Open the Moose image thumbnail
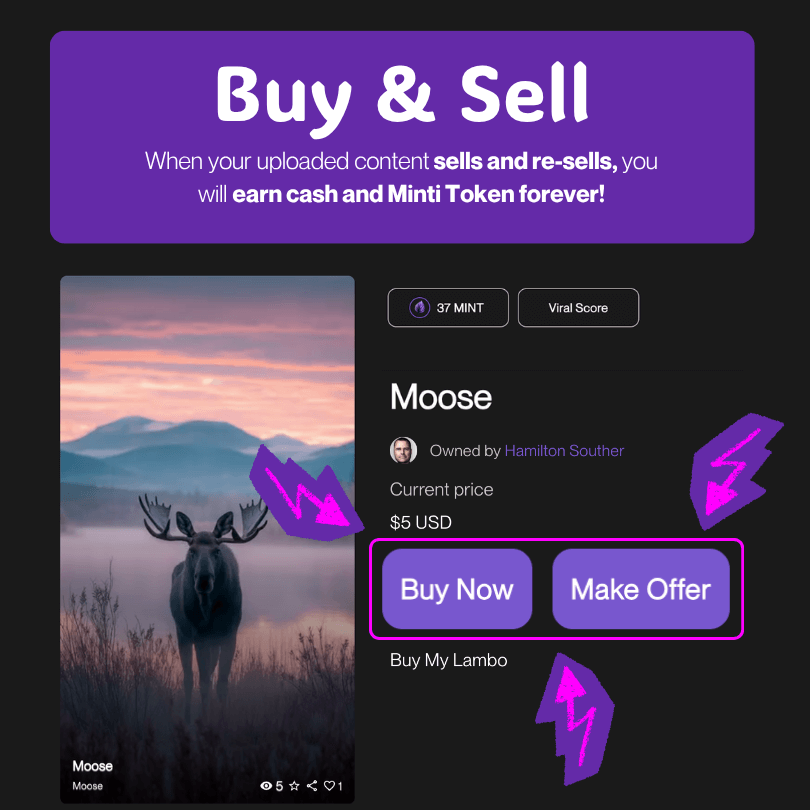Screen dimensions: 810x810 click(207, 539)
